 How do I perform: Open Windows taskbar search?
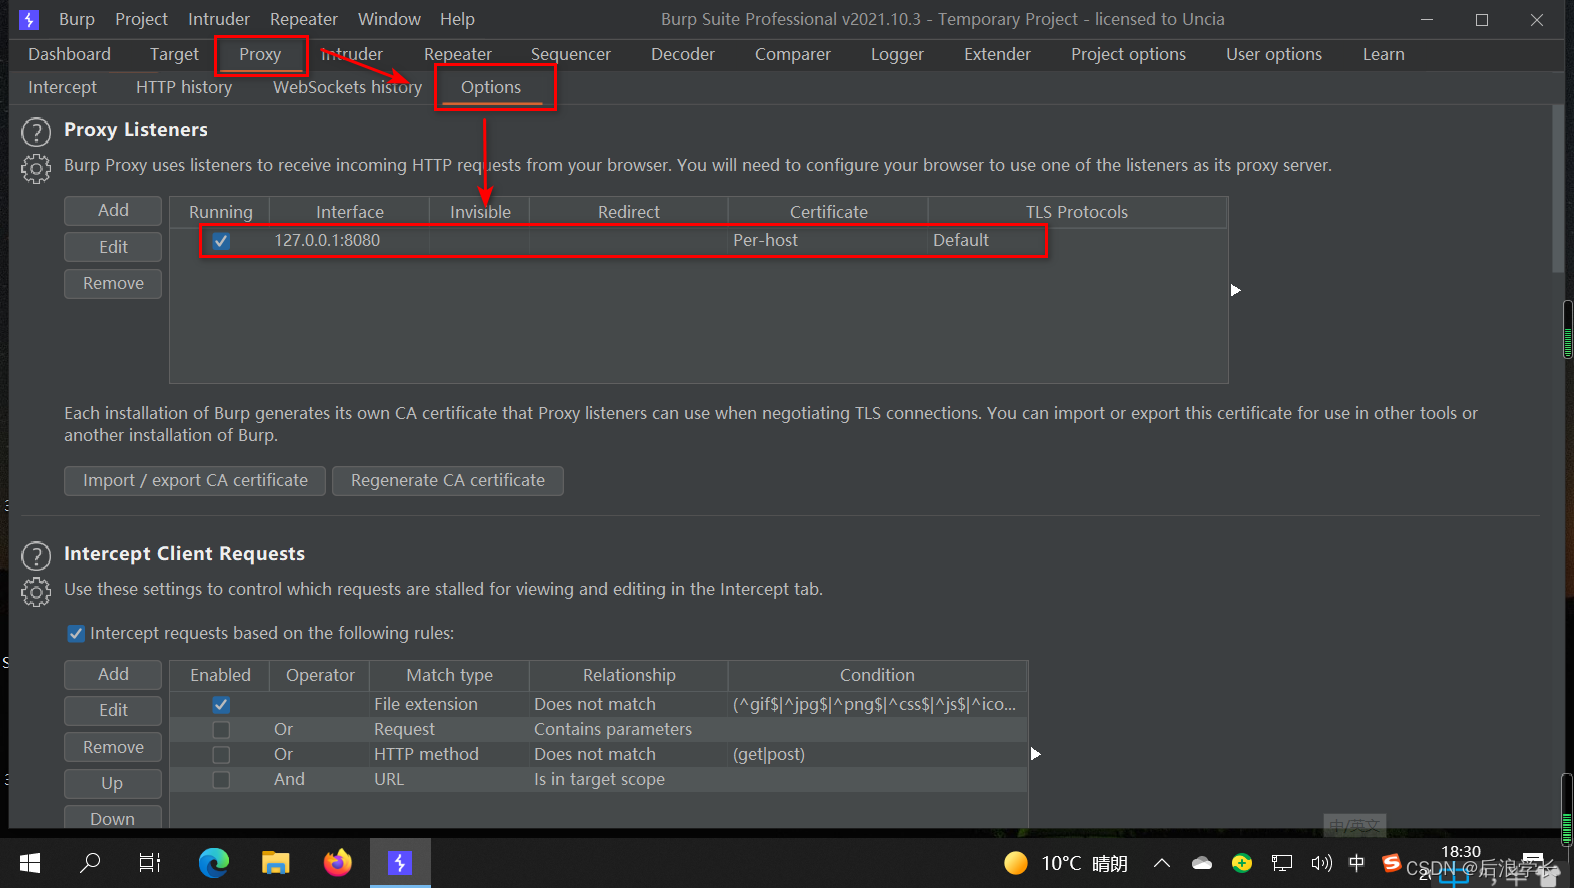point(90,862)
